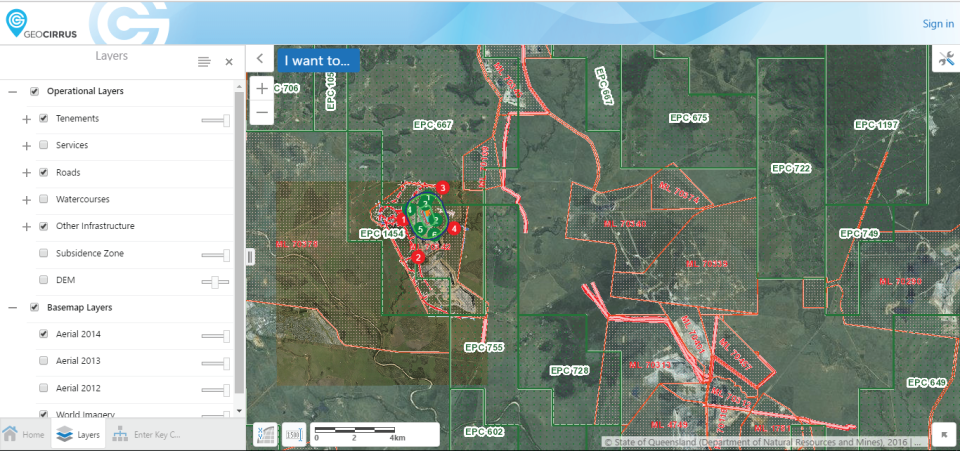Toggle the Basemap Layers checkbox
The image size is (960, 451).
coord(35,307)
